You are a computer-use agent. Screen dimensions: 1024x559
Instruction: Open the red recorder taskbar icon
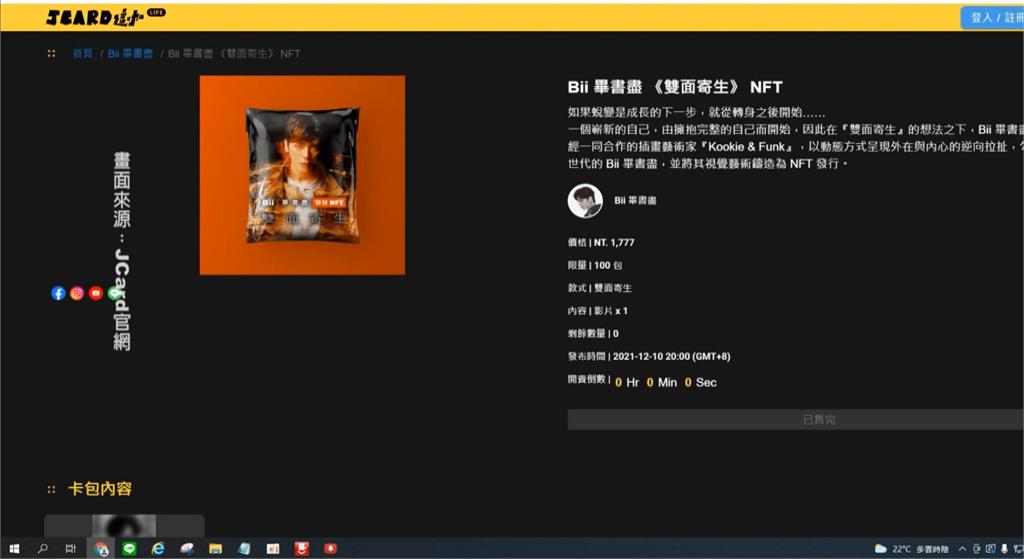click(x=330, y=549)
